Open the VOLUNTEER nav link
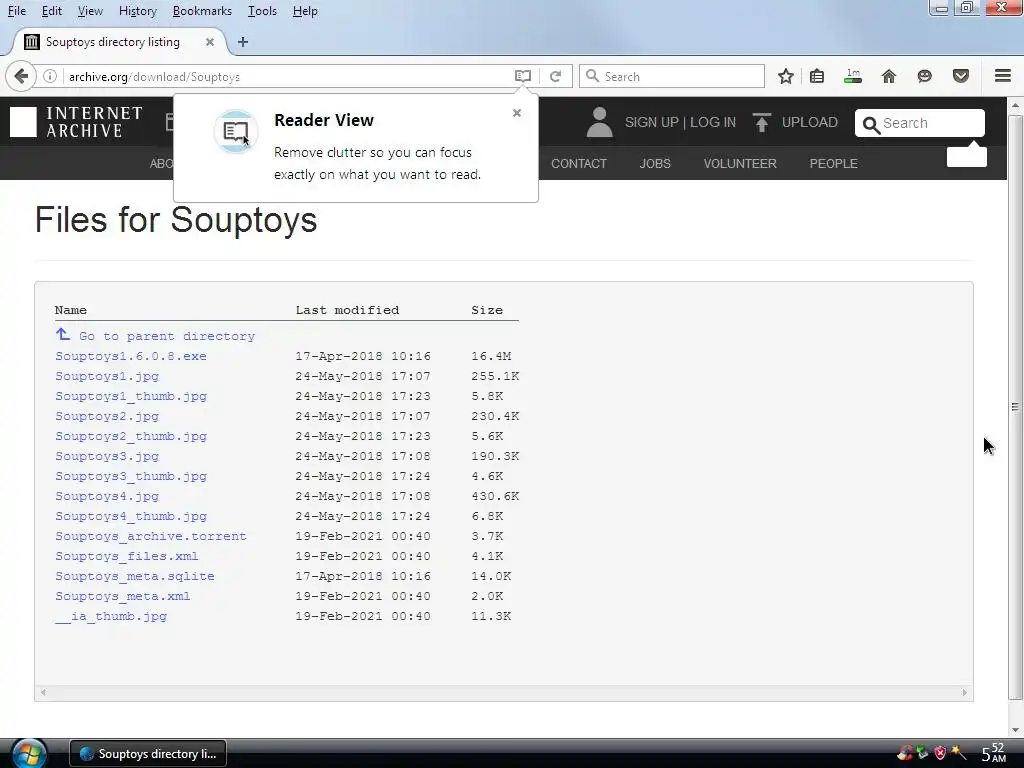 coord(740,163)
